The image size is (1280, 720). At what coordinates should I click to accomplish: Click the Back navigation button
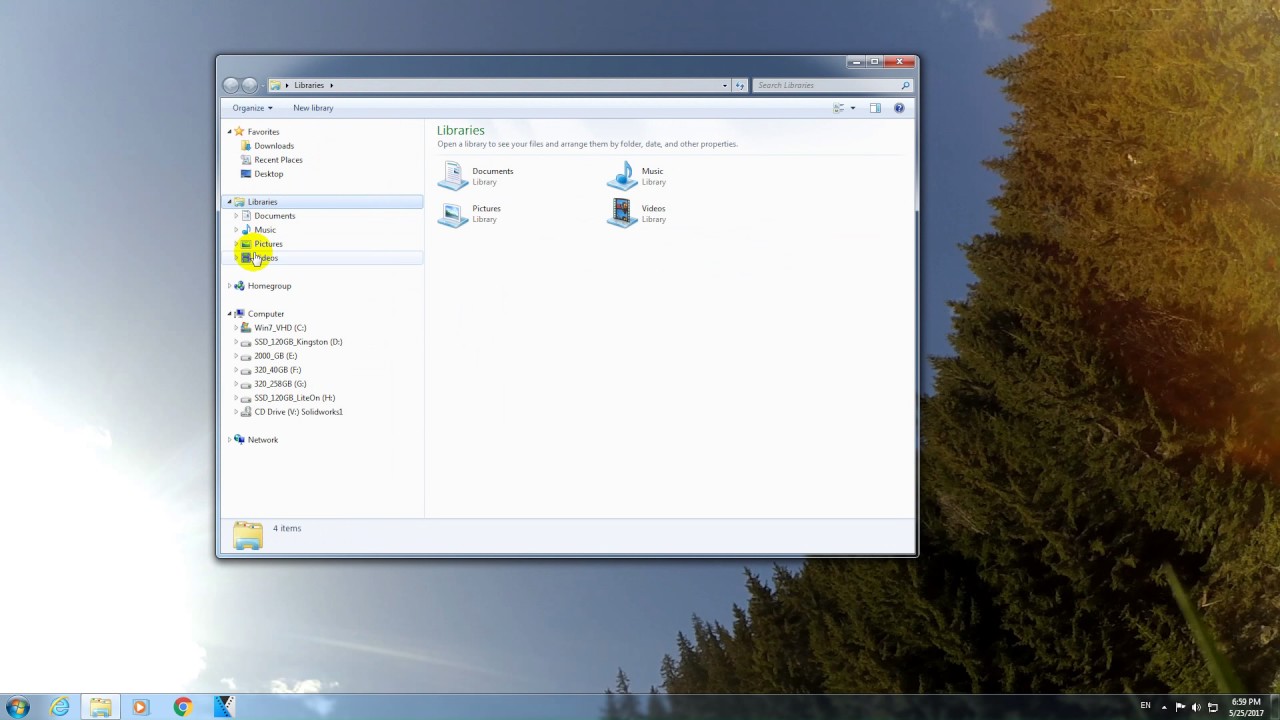(x=231, y=85)
